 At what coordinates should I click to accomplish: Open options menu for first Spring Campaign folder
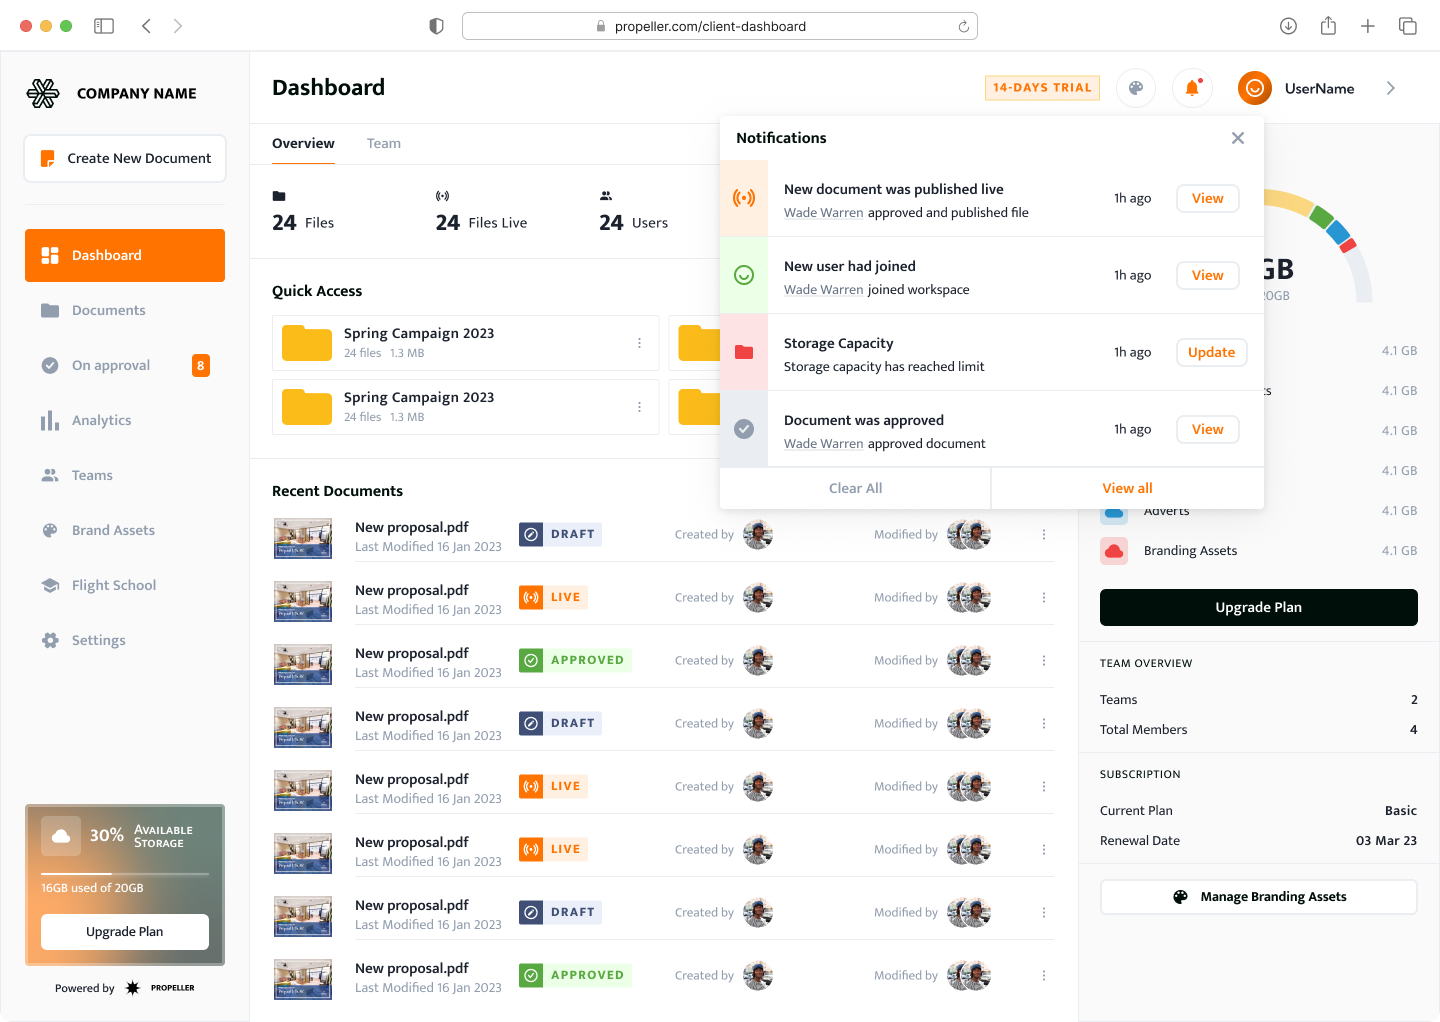pos(639,343)
